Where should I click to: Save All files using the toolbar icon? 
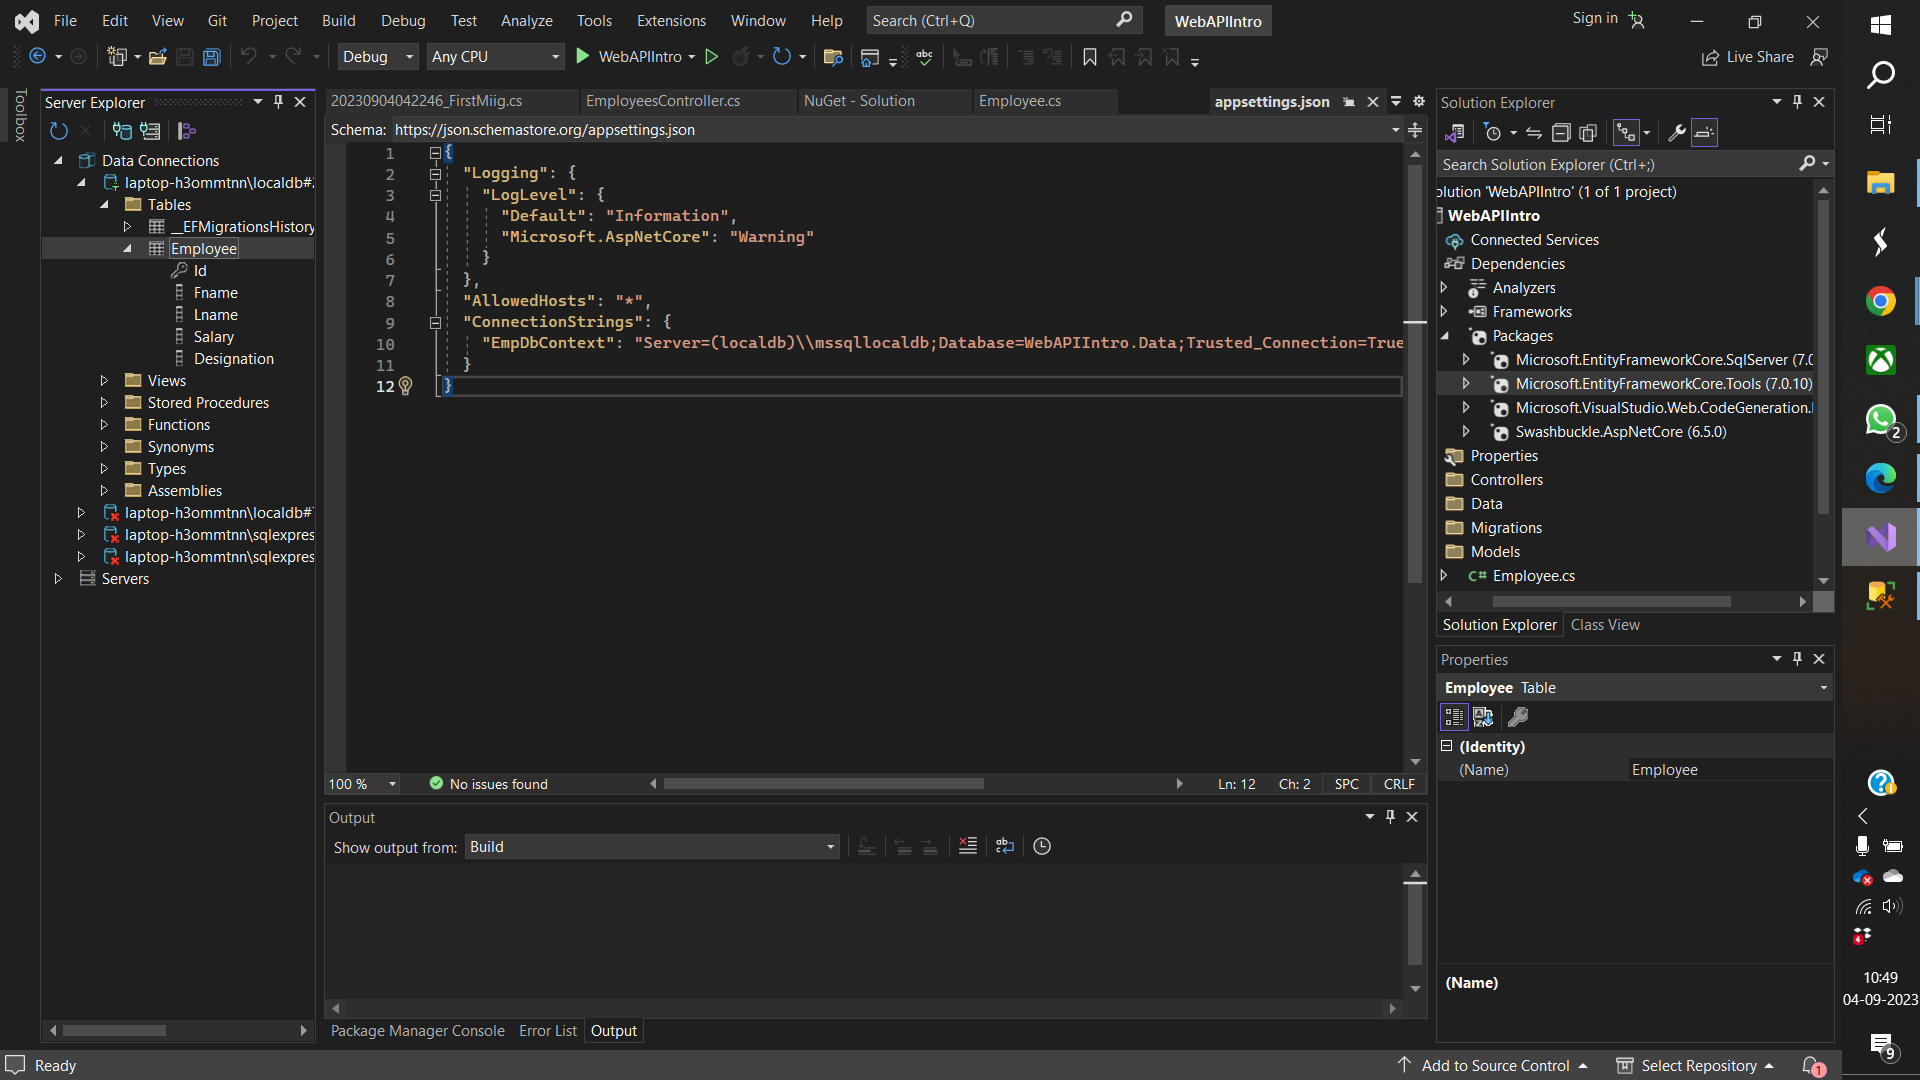coord(211,57)
